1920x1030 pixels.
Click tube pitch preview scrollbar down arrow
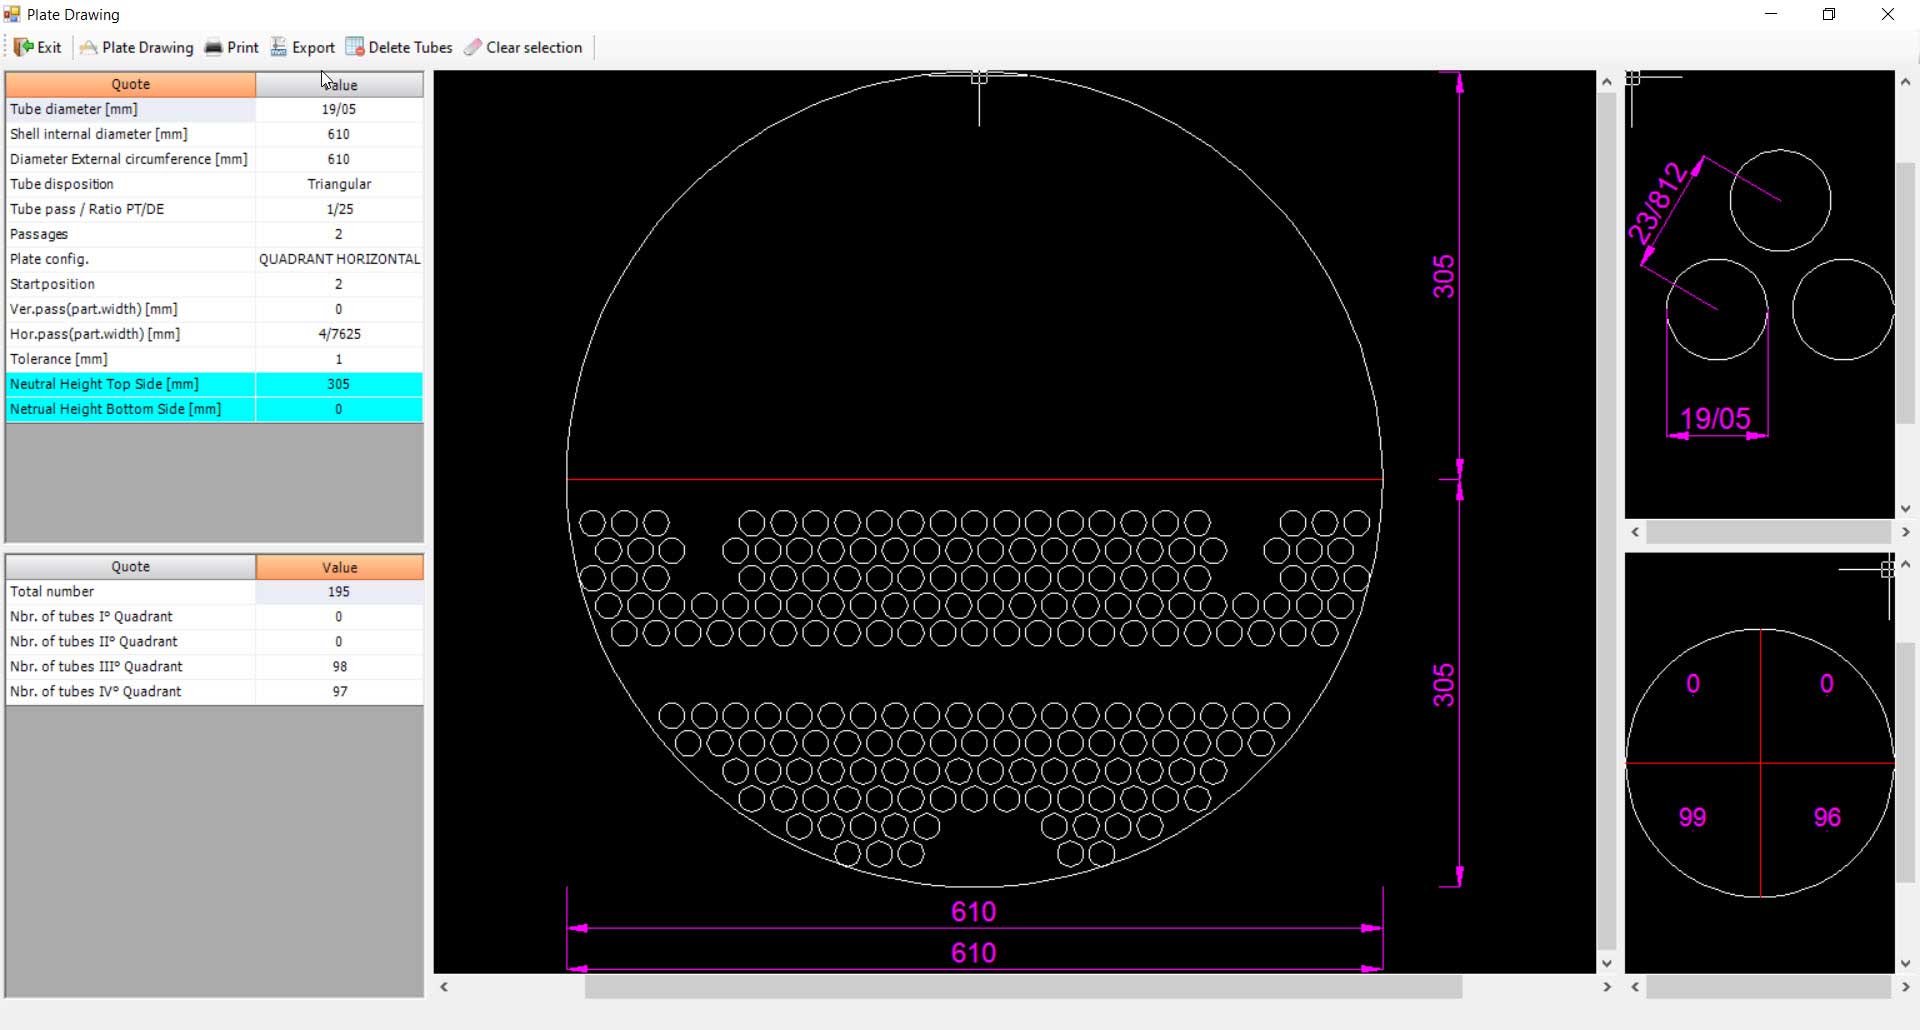1906,509
